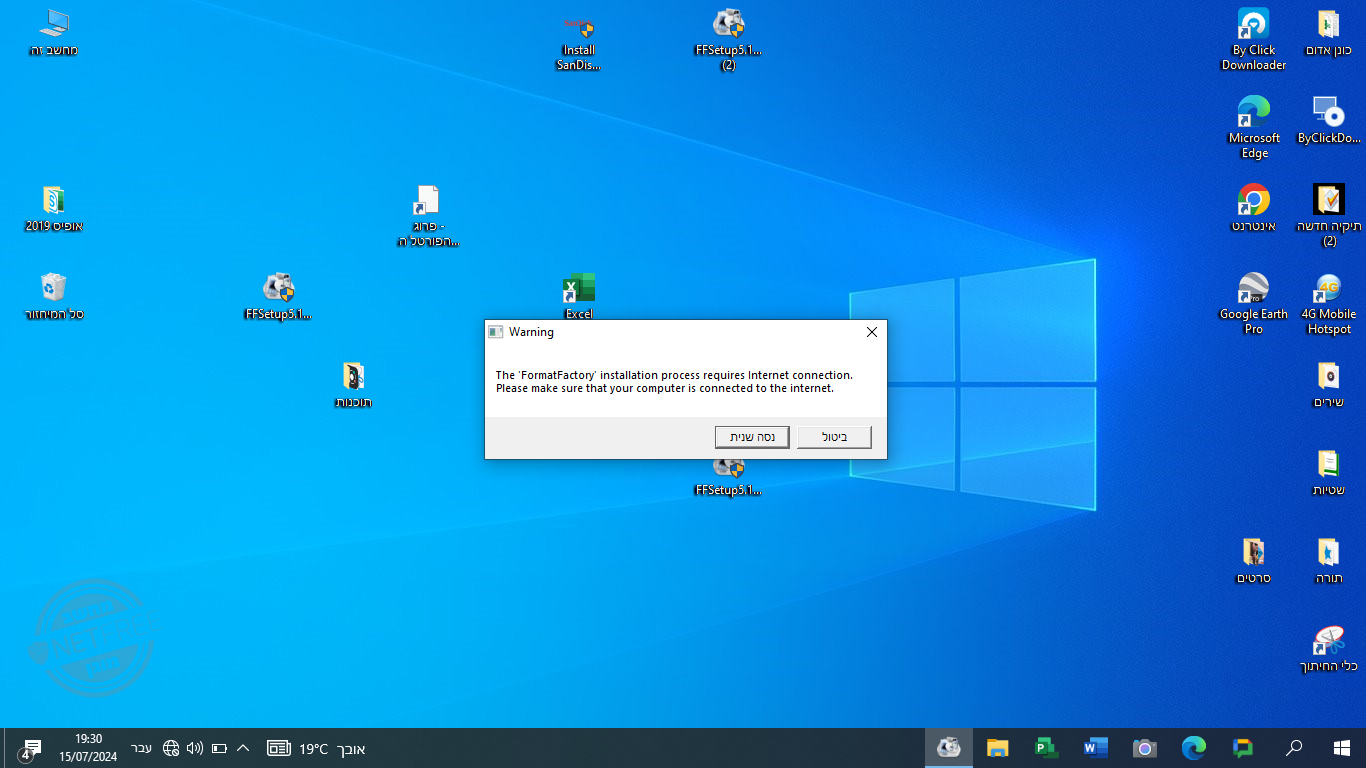Select the 4G Mobile Hotspot shortcut
The image size is (1366, 768).
(x=1329, y=304)
